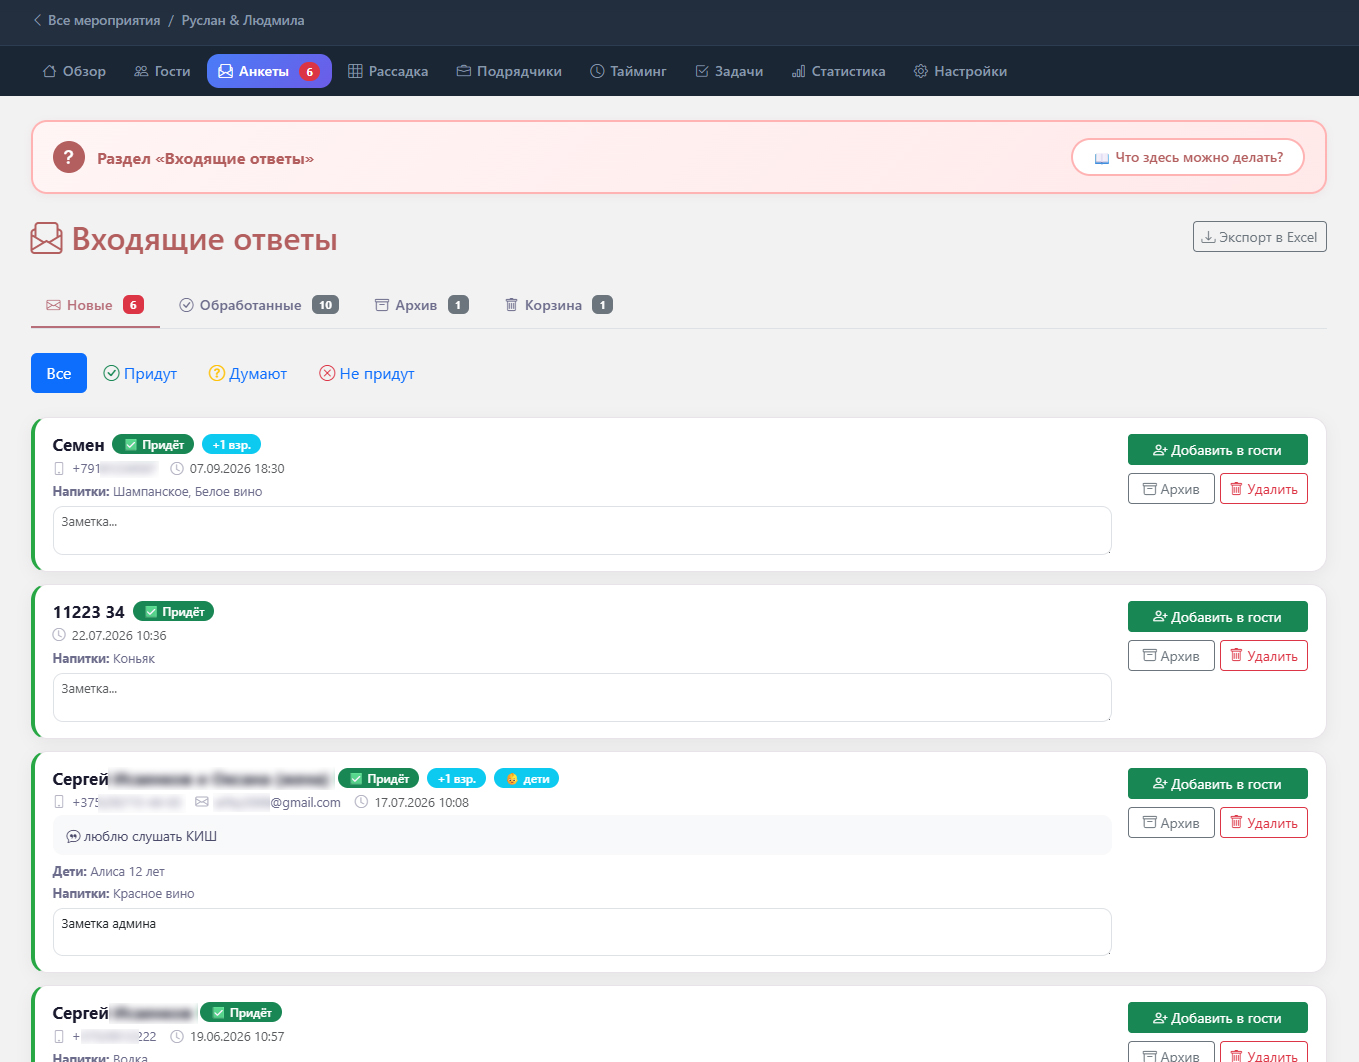Screen dimensions: 1359x1062
Task: Open the Тайминг section
Action: 628,71
